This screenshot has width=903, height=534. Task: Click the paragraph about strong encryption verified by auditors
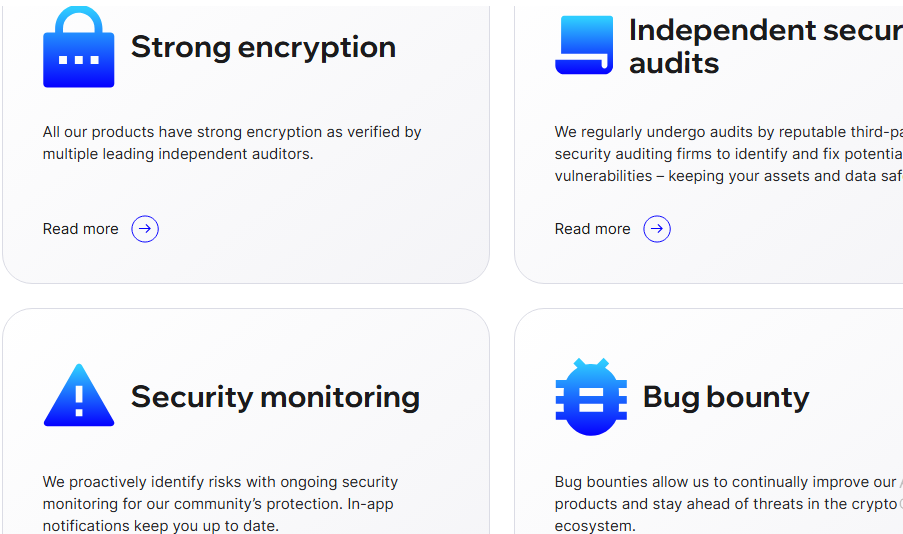click(x=231, y=143)
